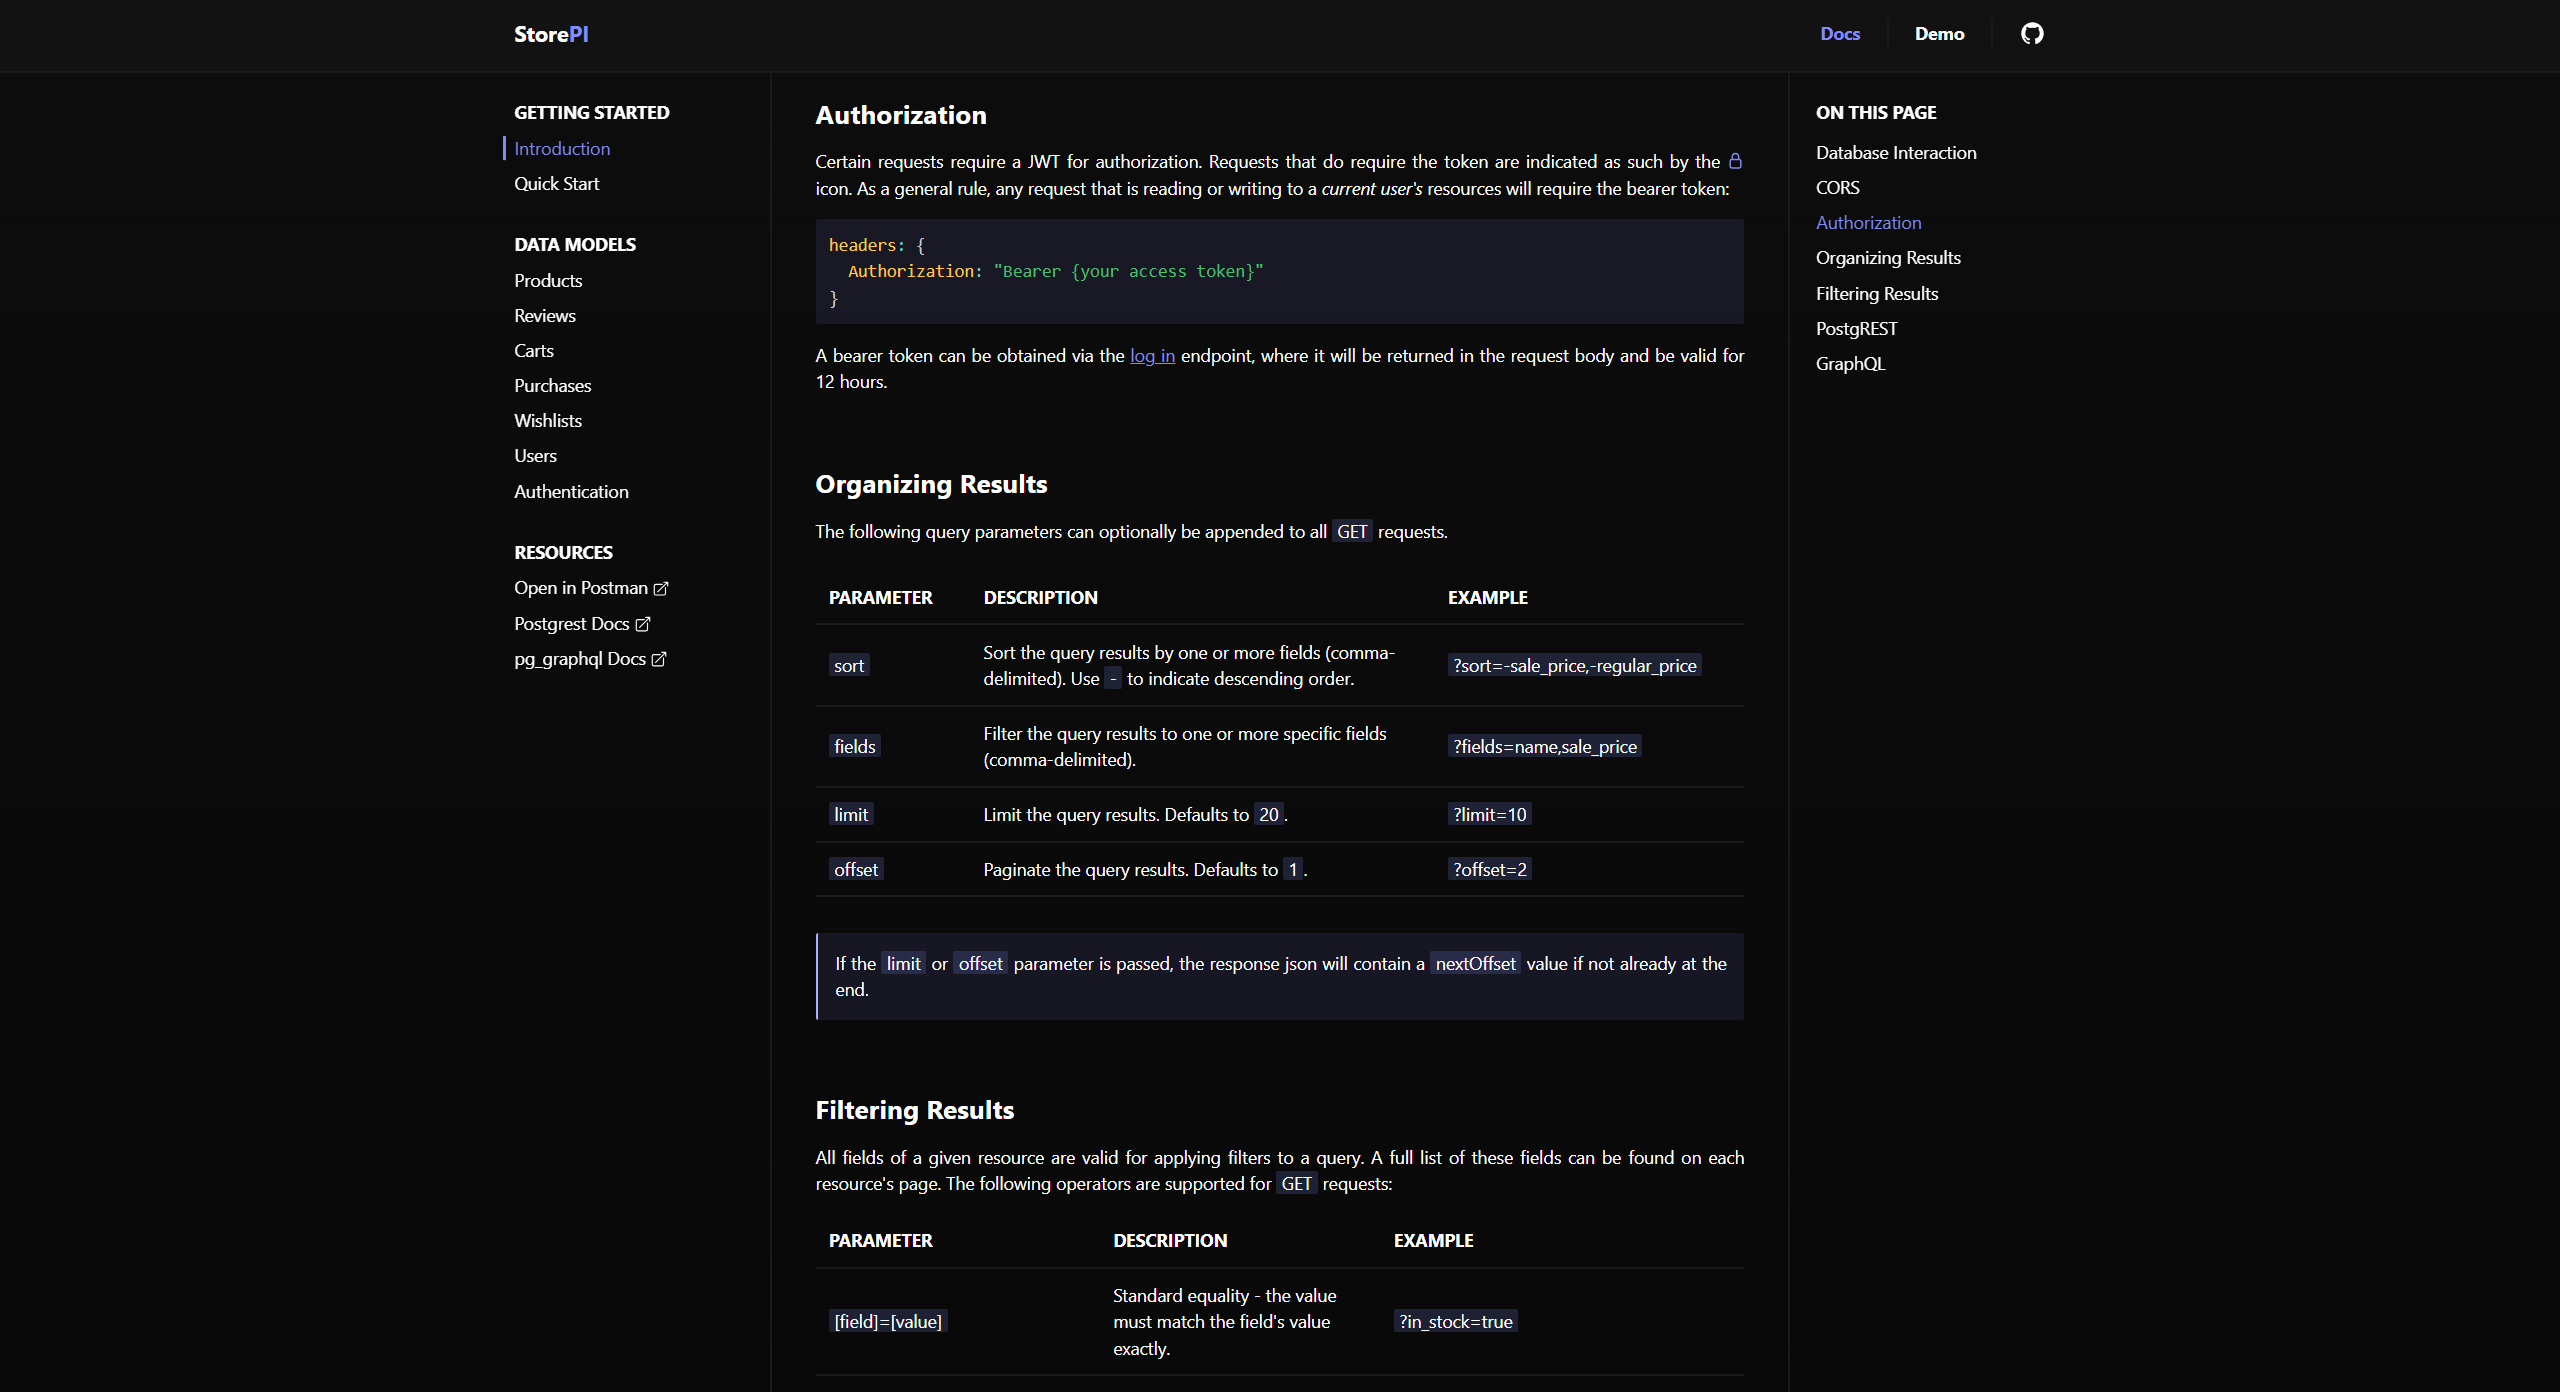The width and height of the screenshot is (2560, 1392).
Task: Click the external link icon beside Open in Postman
Action: click(x=661, y=588)
